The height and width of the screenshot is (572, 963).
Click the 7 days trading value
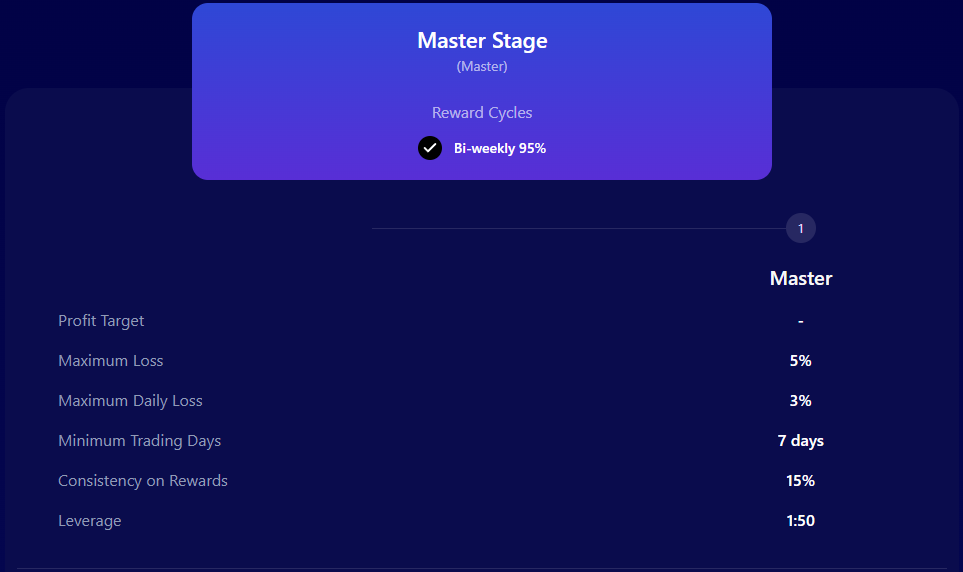pos(801,441)
